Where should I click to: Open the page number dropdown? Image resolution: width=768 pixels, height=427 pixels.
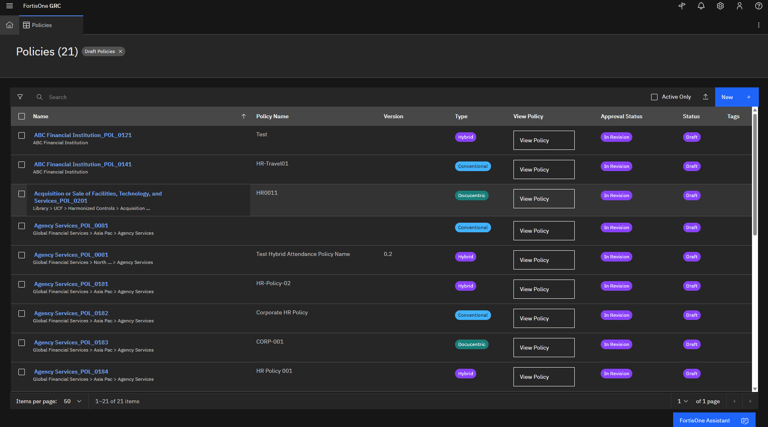pyautogui.click(x=682, y=401)
